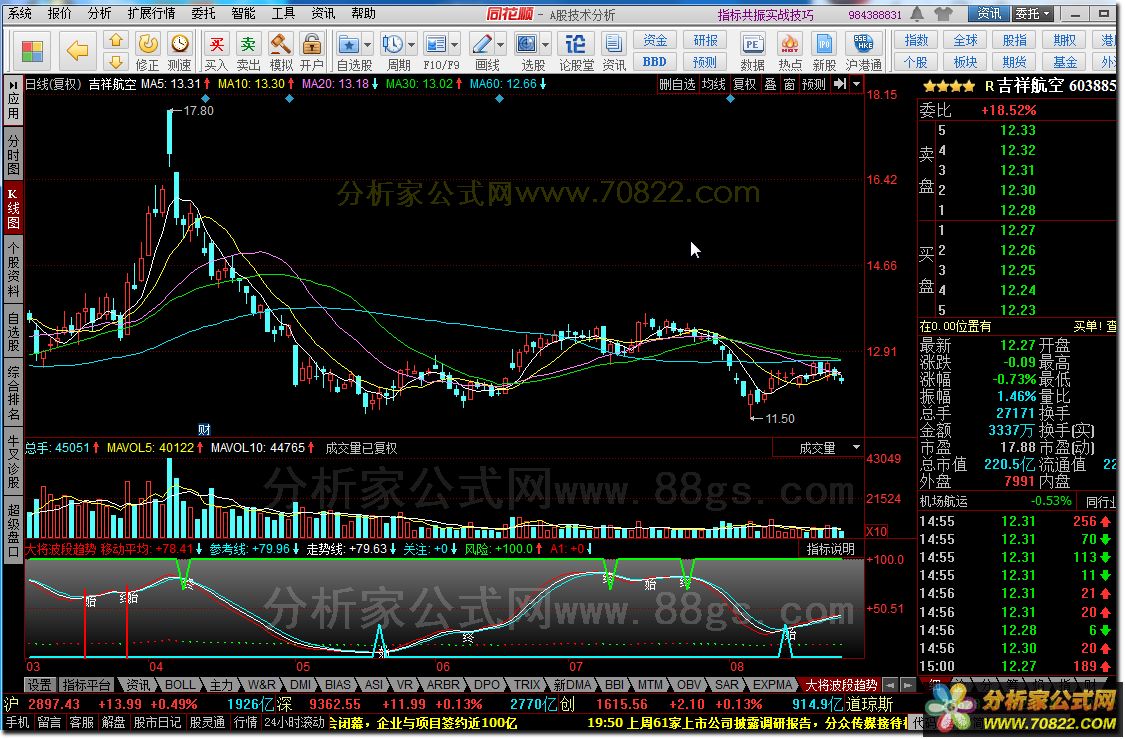Click the 指数 index button
Screen dimensions: 1125x739
[x=915, y=40]
